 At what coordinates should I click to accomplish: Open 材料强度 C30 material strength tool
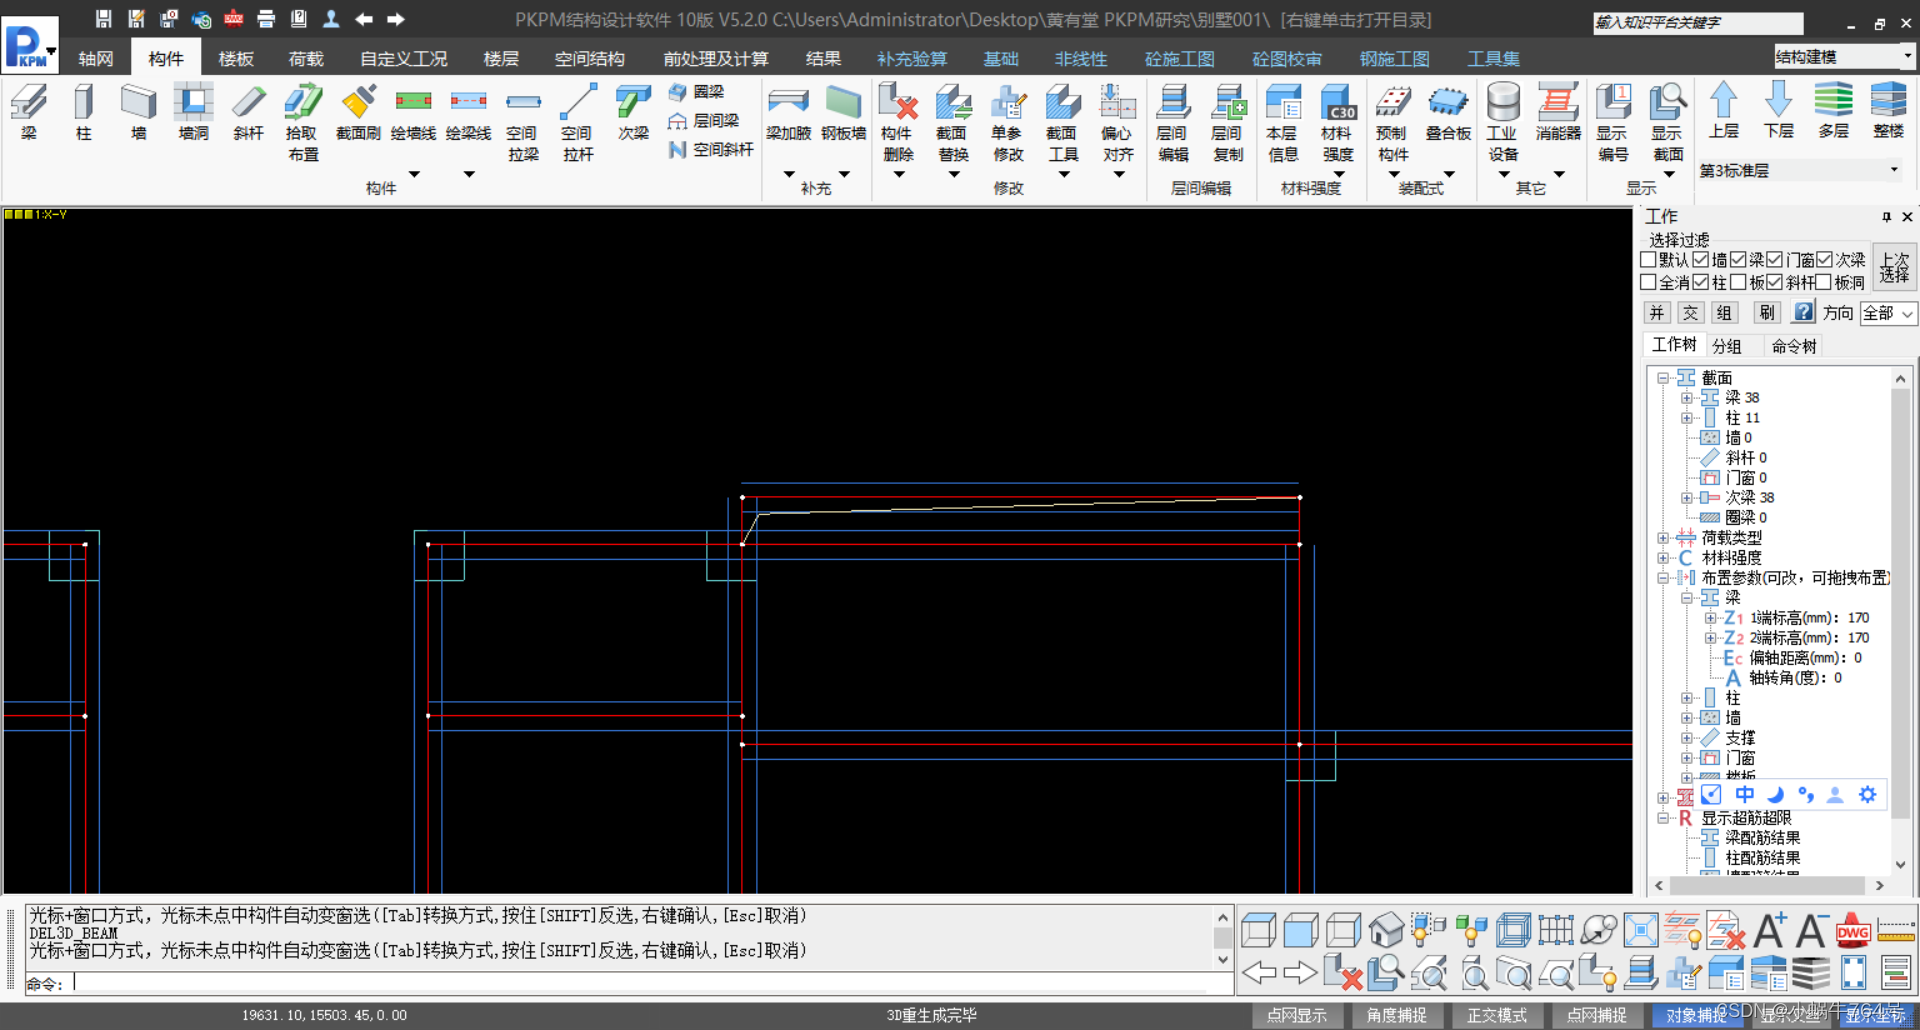[1338, 122]
